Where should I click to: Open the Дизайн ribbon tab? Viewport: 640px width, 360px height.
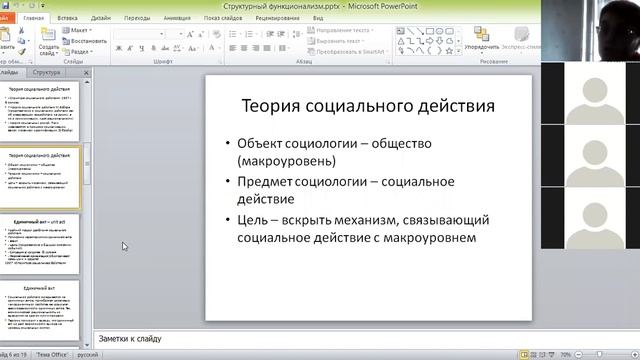101,18
